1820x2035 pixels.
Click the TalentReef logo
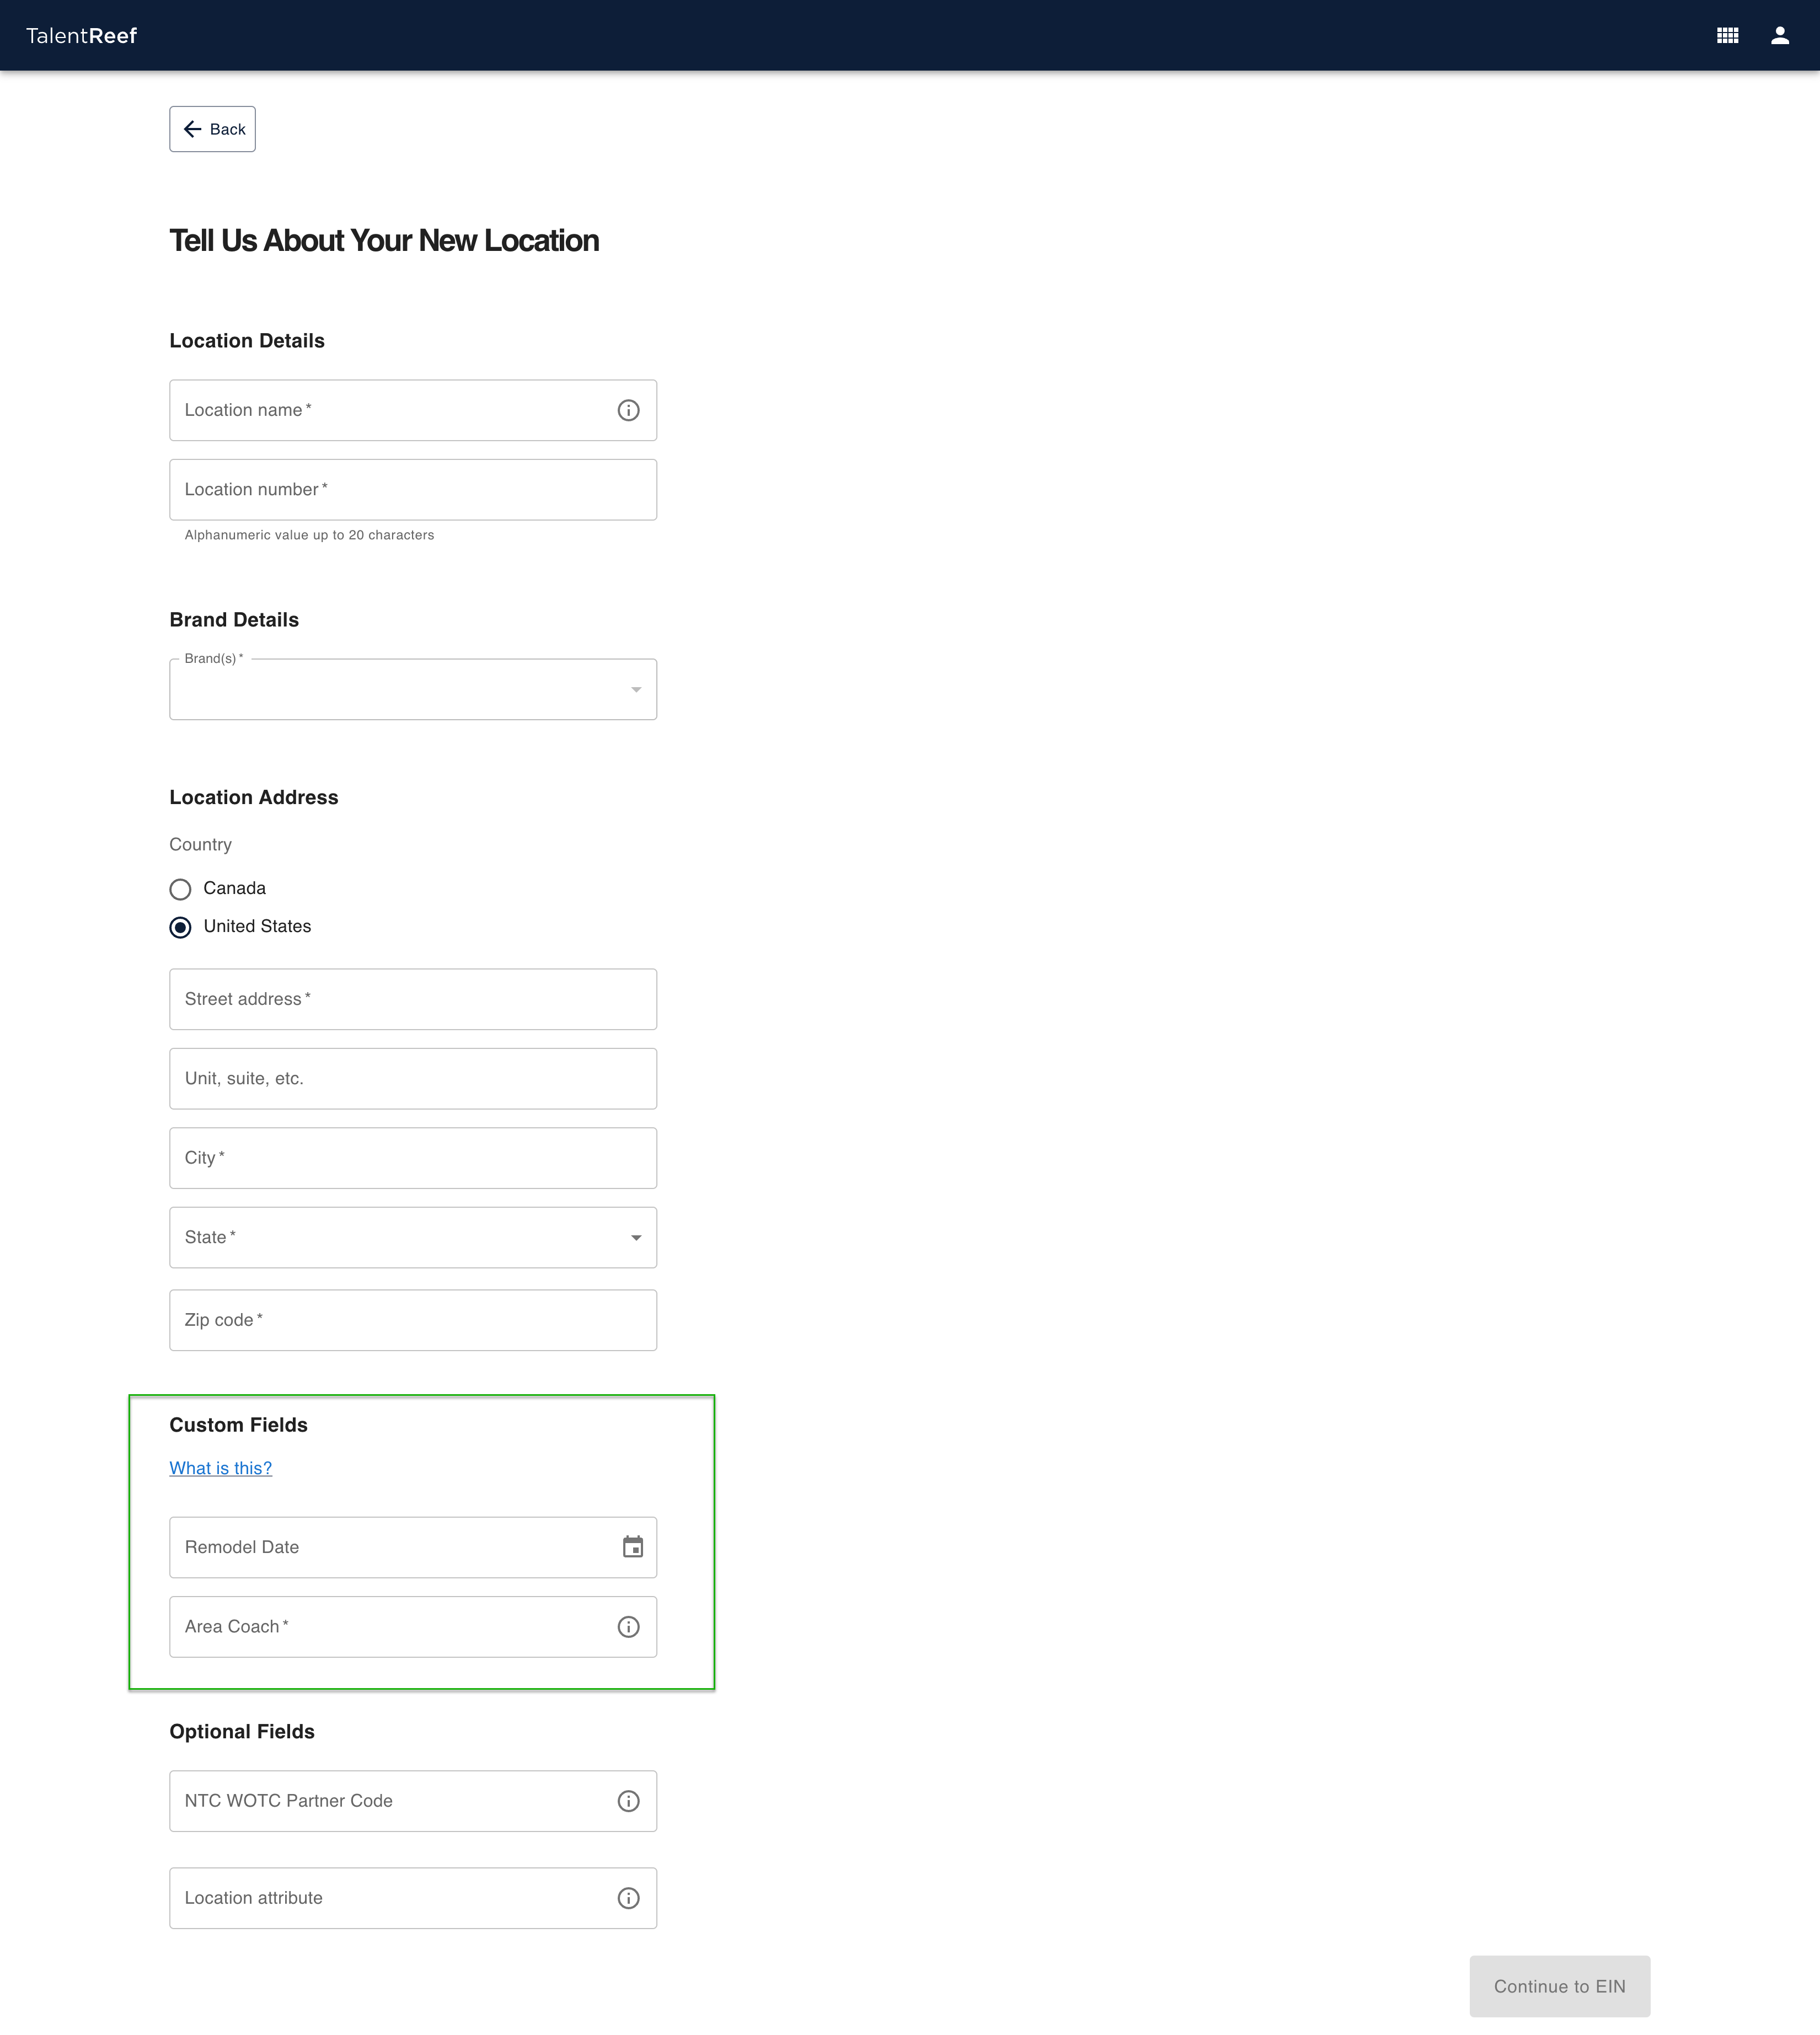(x=81, y=36)
